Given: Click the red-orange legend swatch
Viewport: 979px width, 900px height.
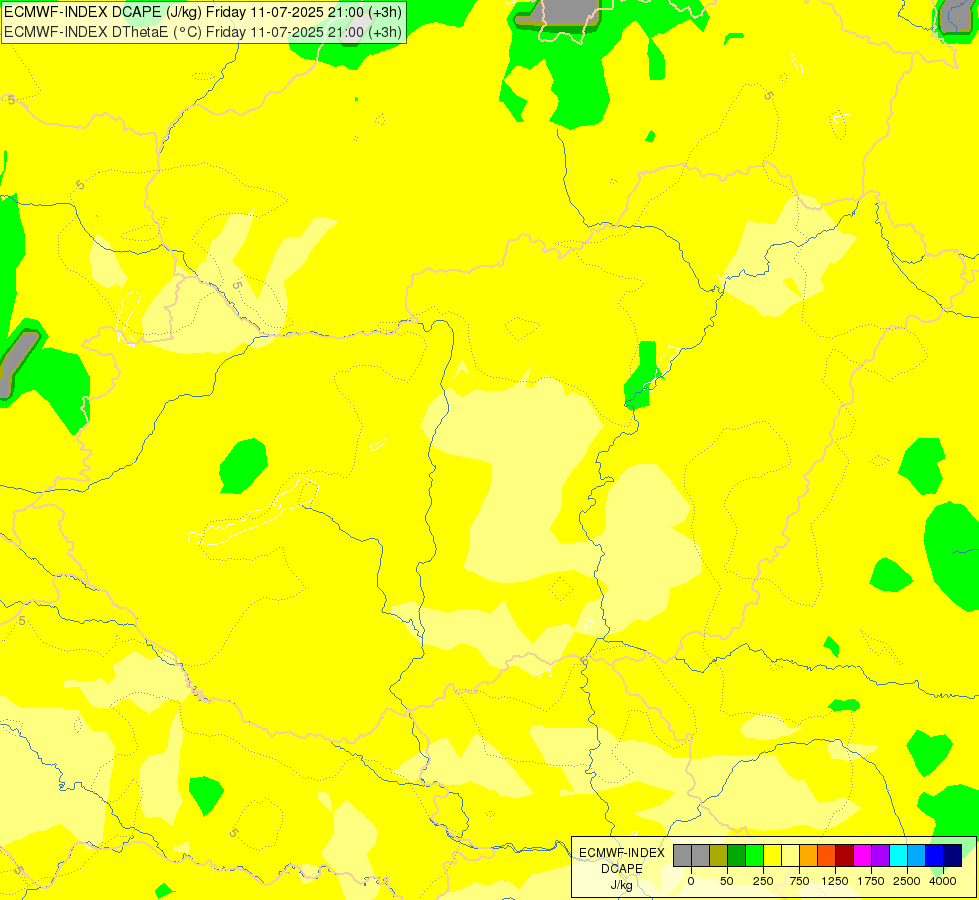Looking at the screenshot, I should click(x=827, y=855).
